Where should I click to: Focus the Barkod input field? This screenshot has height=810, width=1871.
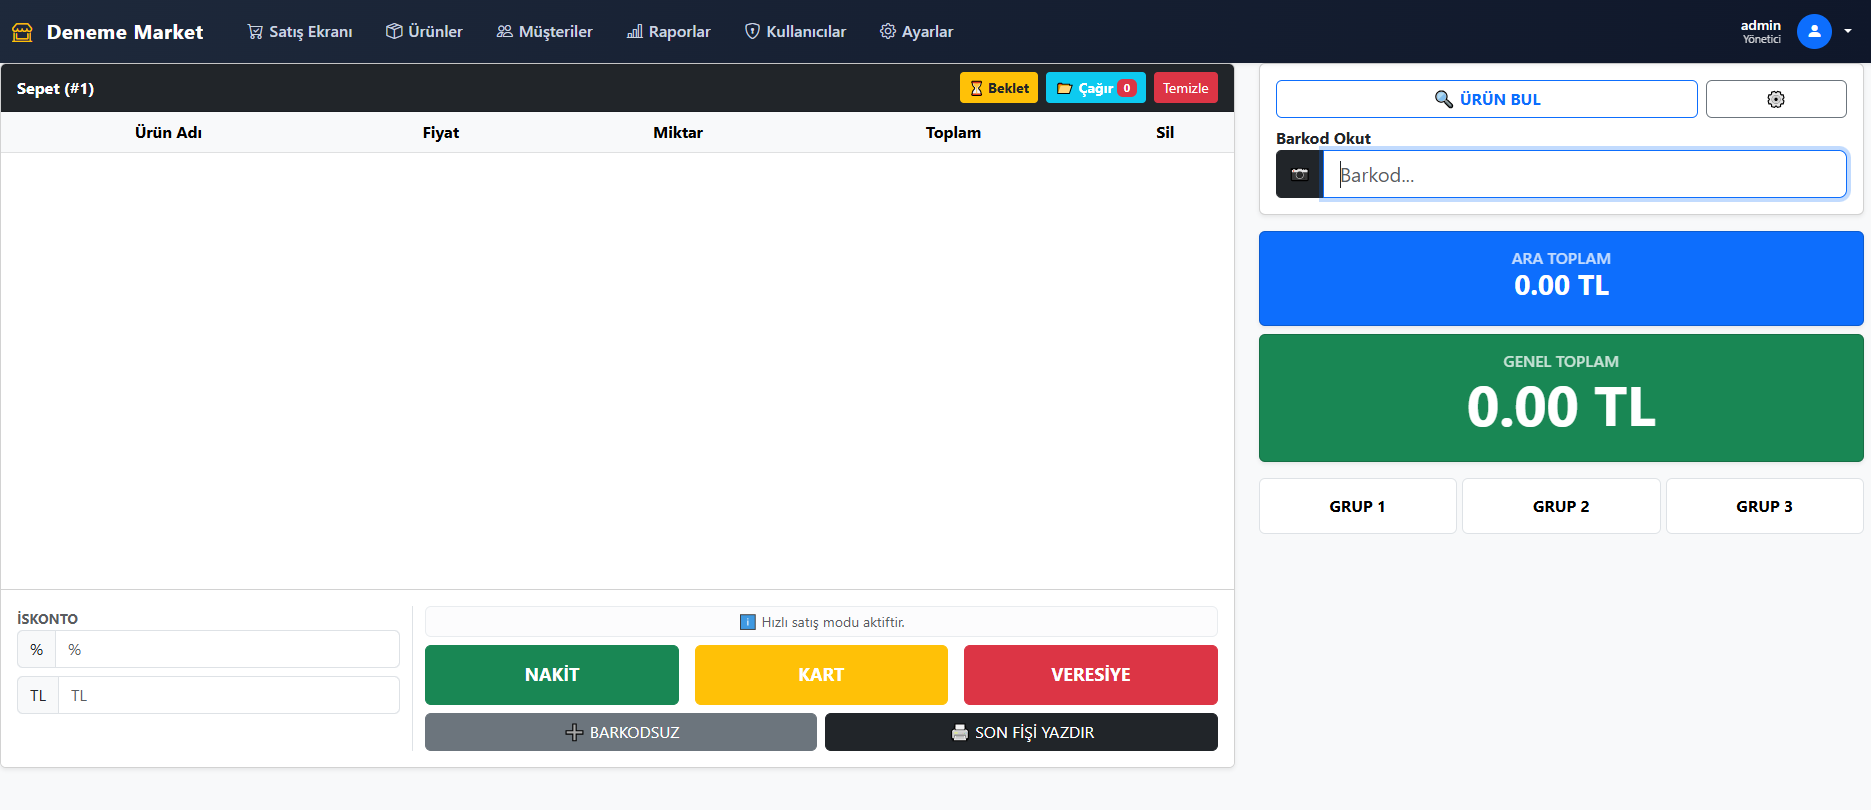[x=1584, y=175]
